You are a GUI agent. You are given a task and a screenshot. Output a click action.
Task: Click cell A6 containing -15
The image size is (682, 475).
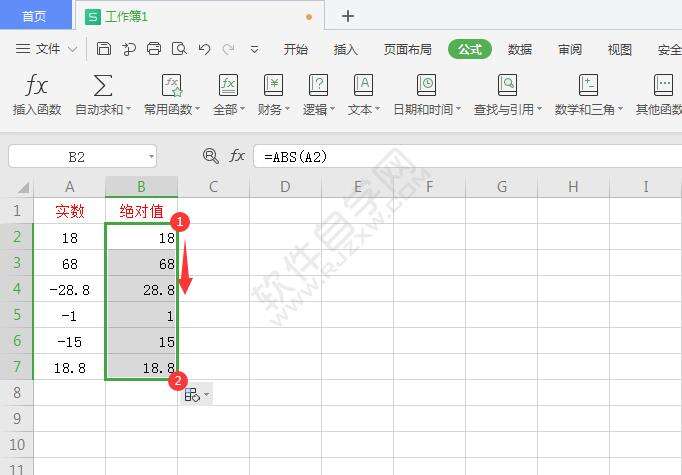(70, 341)
